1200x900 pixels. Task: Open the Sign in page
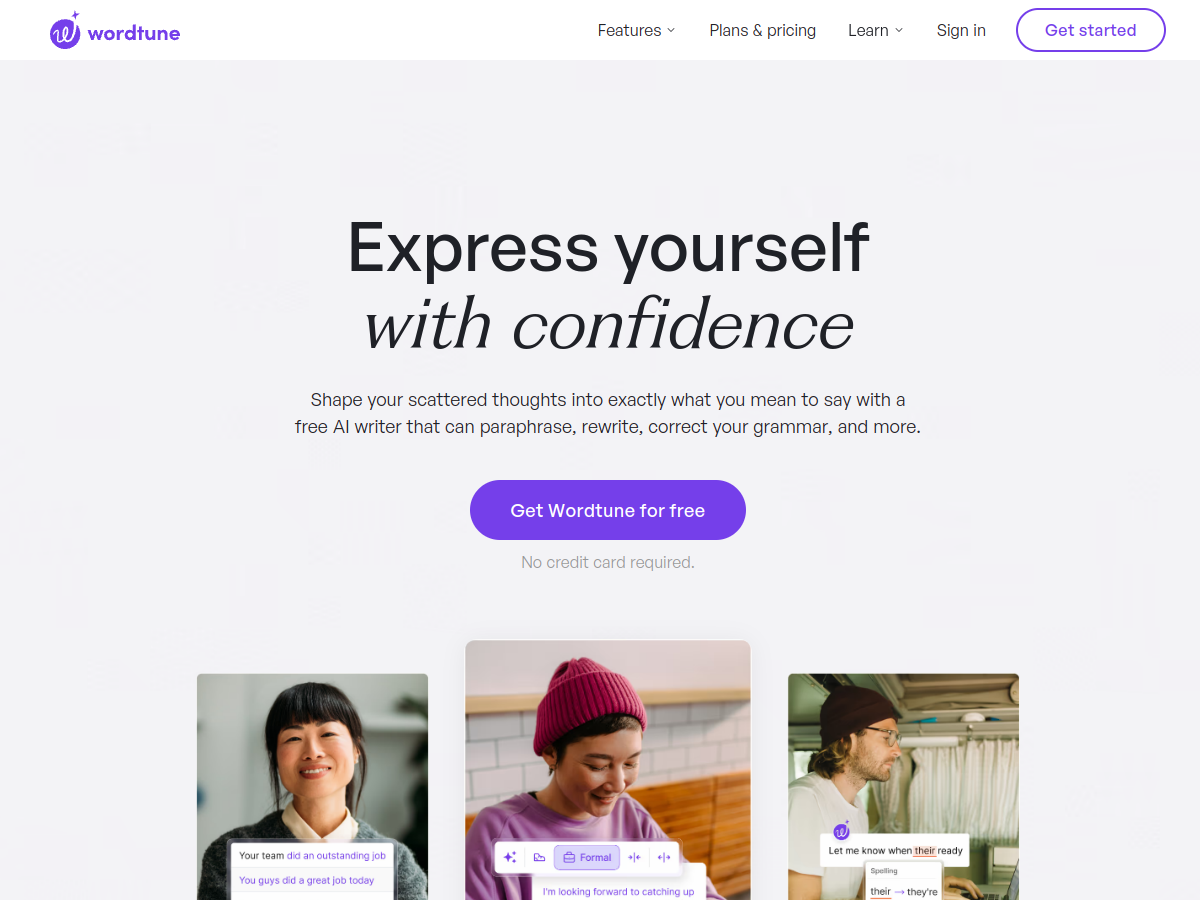point(961,30)
